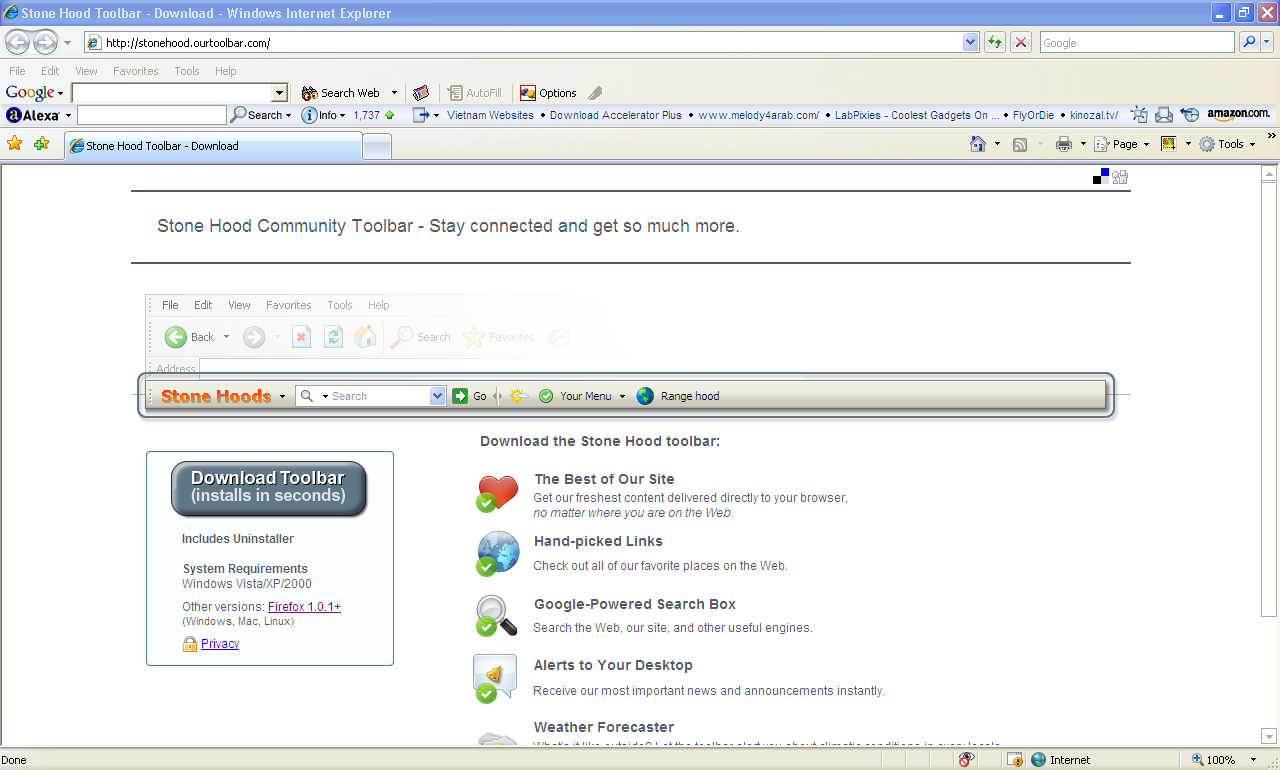Open the Google toolbar logo dropdown
Screen dimensions: 1280x770
click(x=60, y=93)
